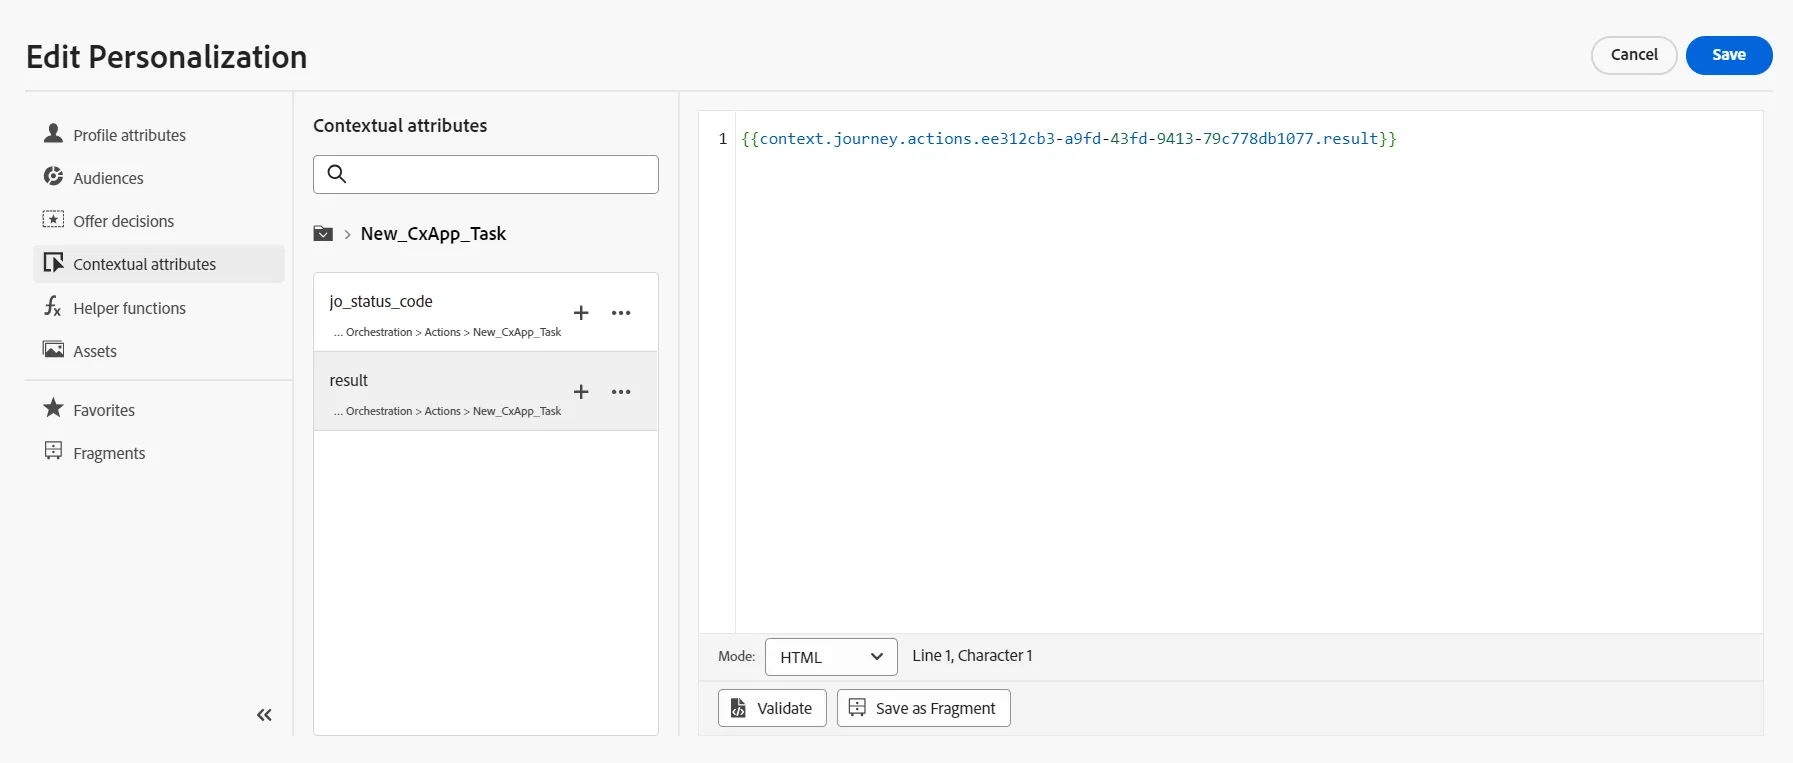Click the line number 1 gutter
Image resolution: width=1793 pixels, height=763 pixels.
[x=722, y=139]
